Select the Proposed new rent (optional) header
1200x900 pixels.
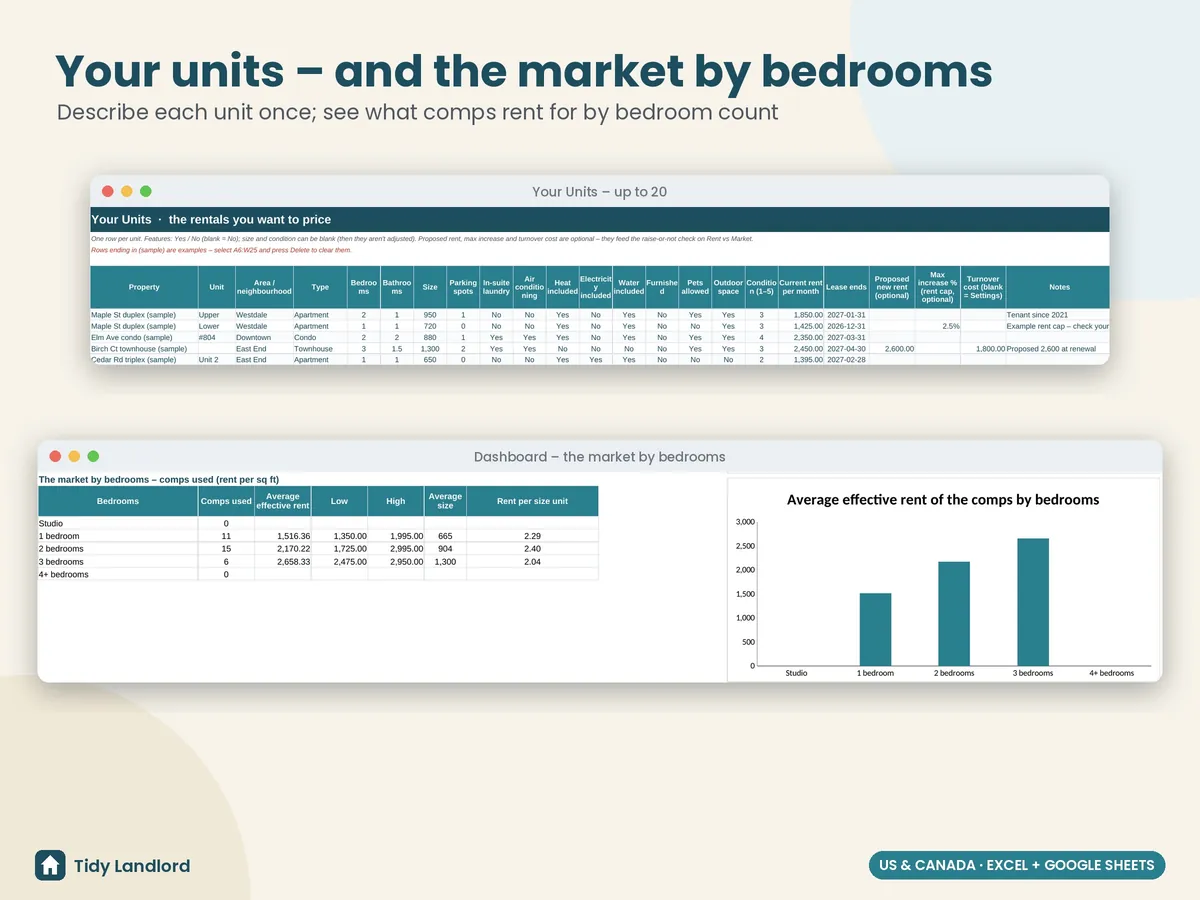click(x=892, y=287)
